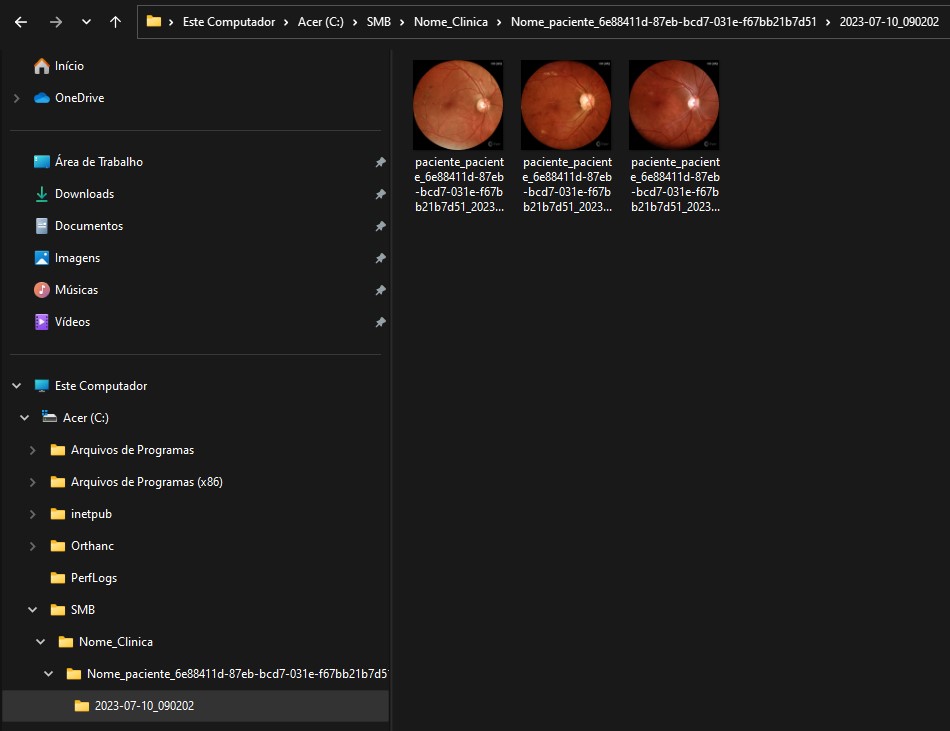Collapse the SMB folder node
The image size is (950, 731).
coord(33,610)
